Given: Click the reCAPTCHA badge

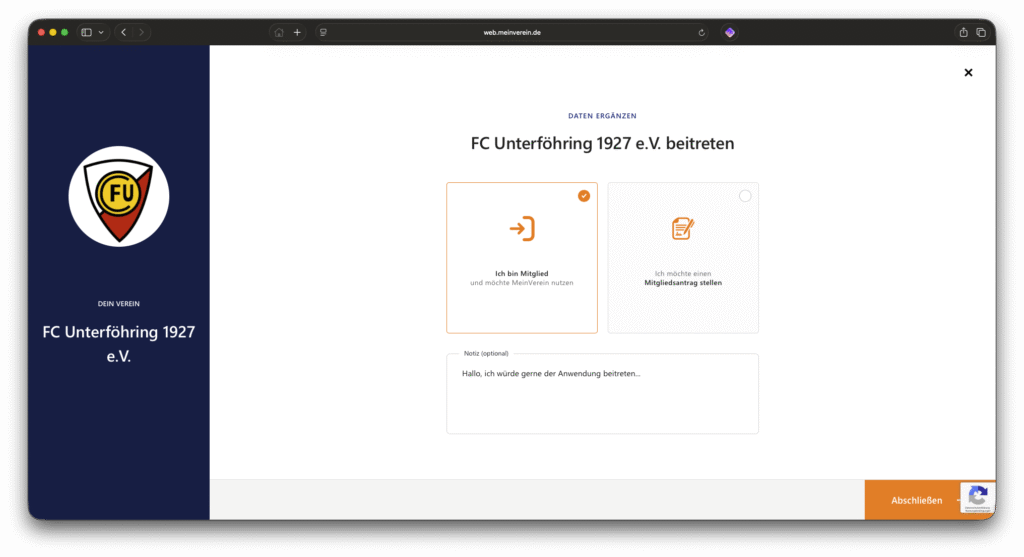Looking at the screenshot, I should [x=977, y=497].
